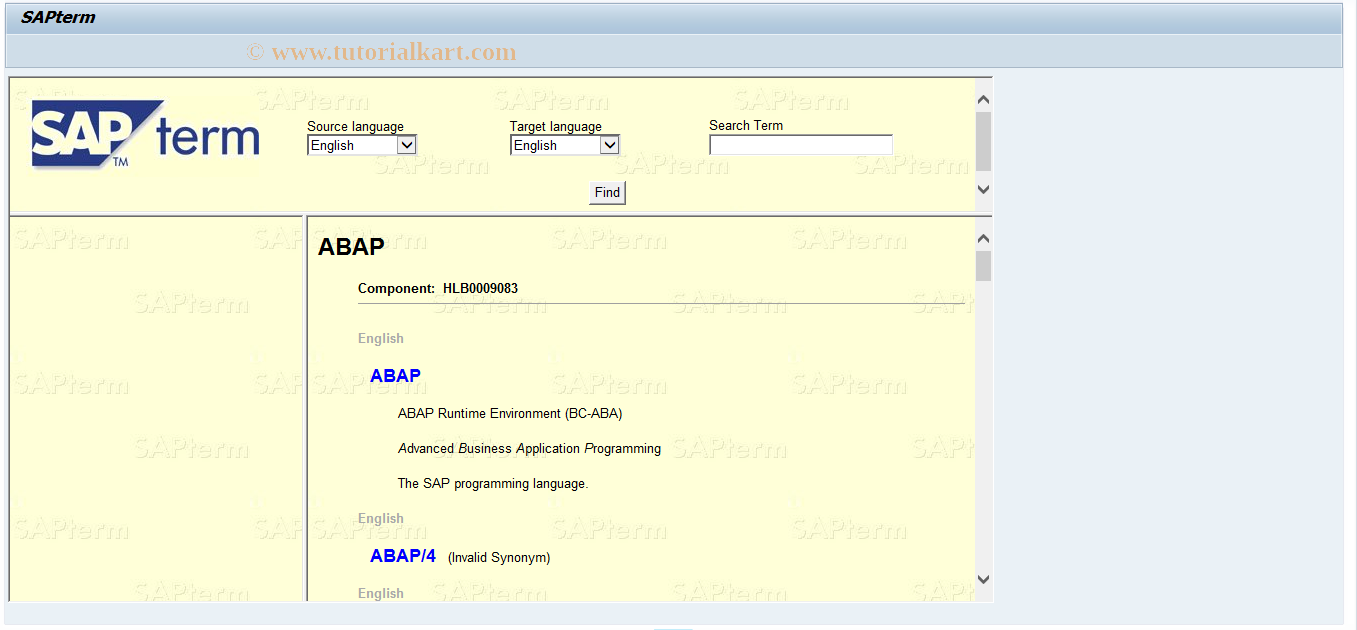Click 'The SAP programming language.' text
This screenshot has width=1357, height=630.
(493, 483)
